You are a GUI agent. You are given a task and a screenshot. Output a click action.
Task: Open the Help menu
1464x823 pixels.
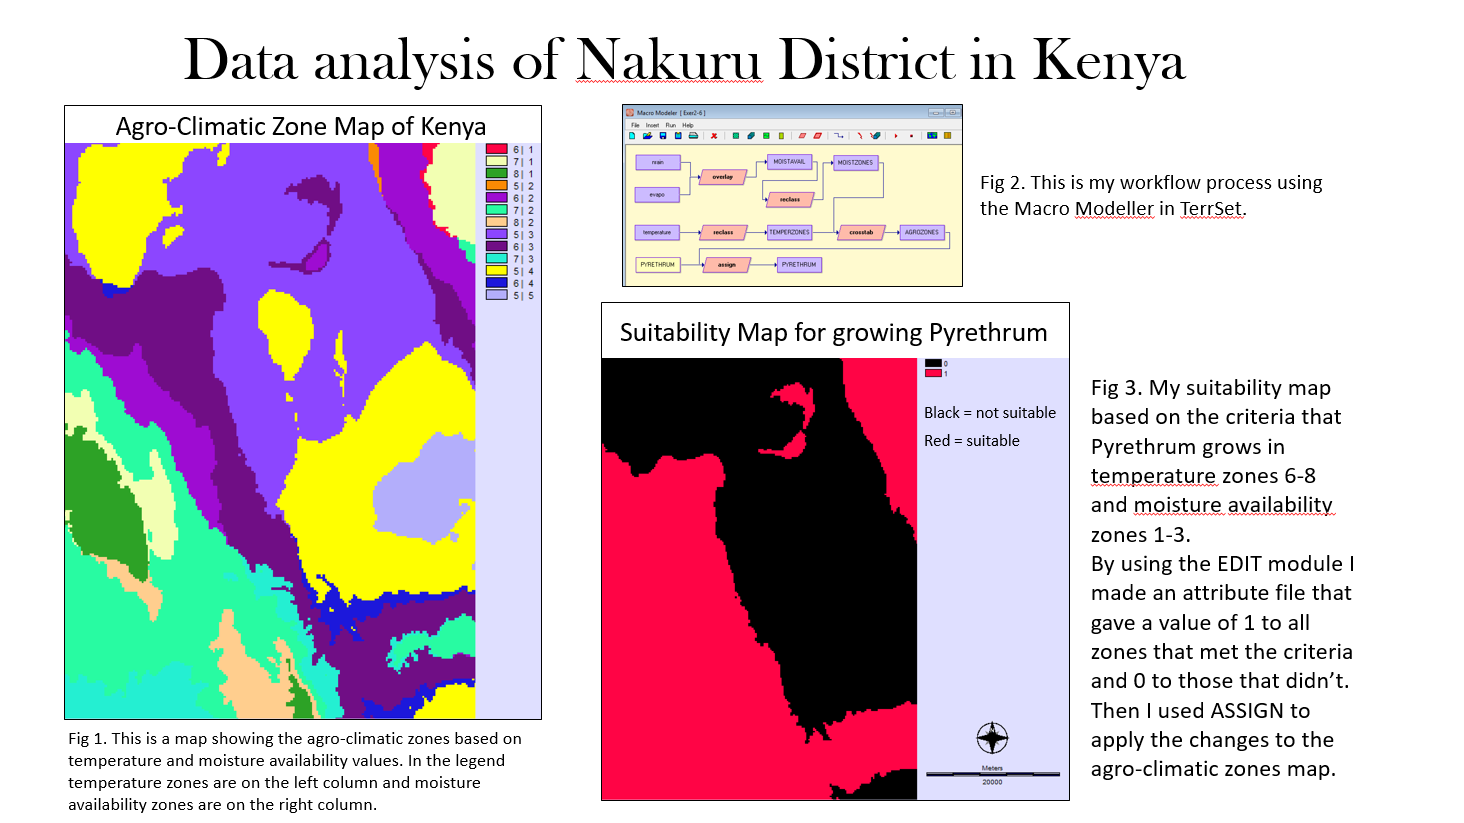[688, 125]
